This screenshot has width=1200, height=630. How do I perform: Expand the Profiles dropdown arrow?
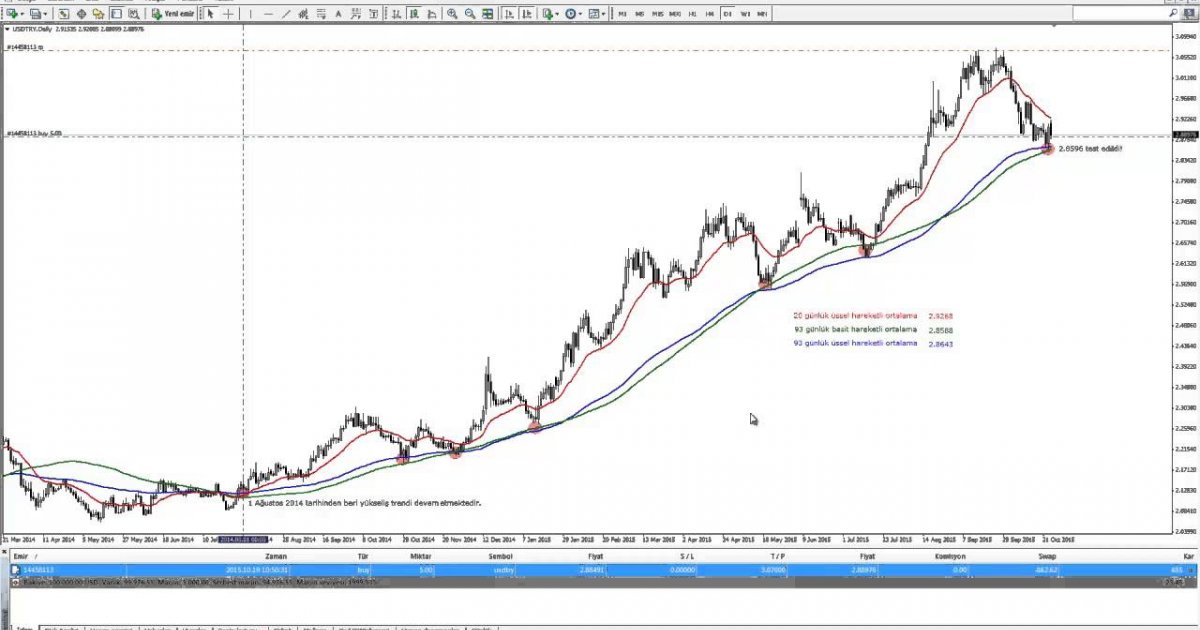point(45,14)
